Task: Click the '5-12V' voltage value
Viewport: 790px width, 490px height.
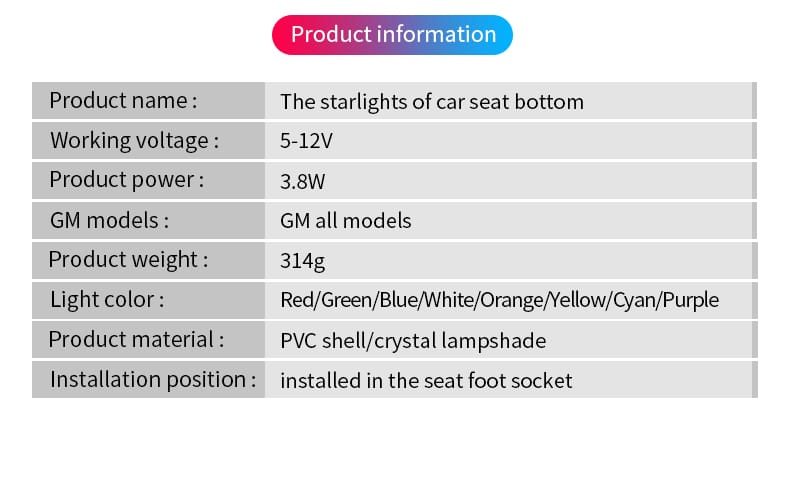Action: coord(306,142)
